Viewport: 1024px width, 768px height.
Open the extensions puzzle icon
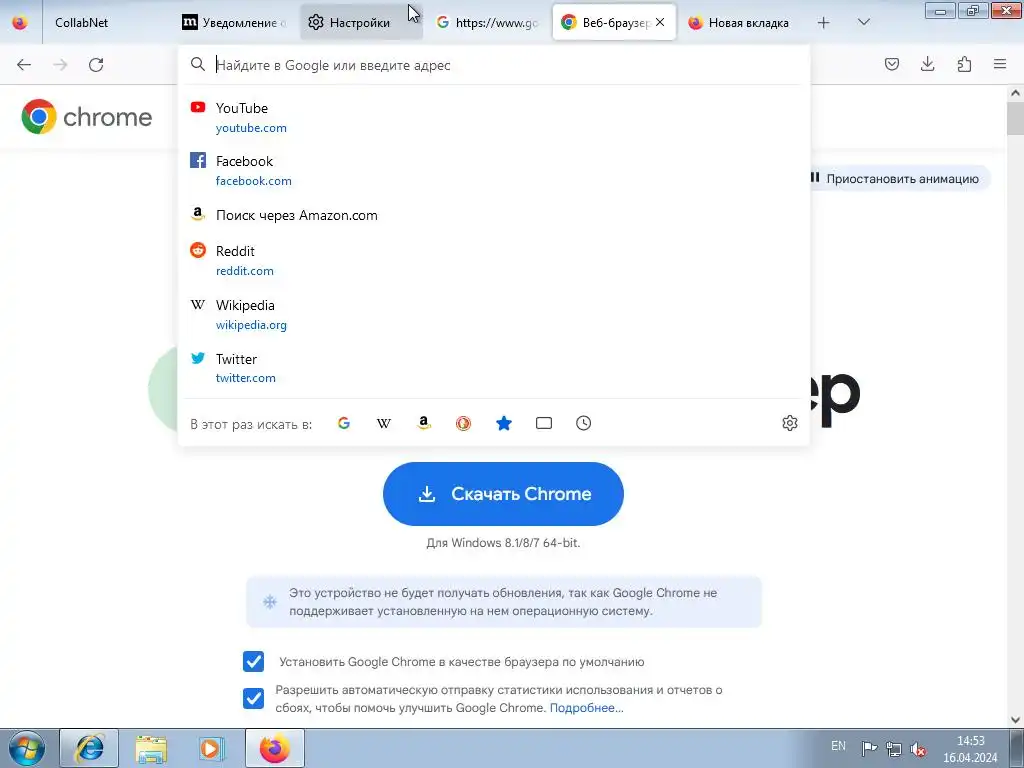[964, 64]
